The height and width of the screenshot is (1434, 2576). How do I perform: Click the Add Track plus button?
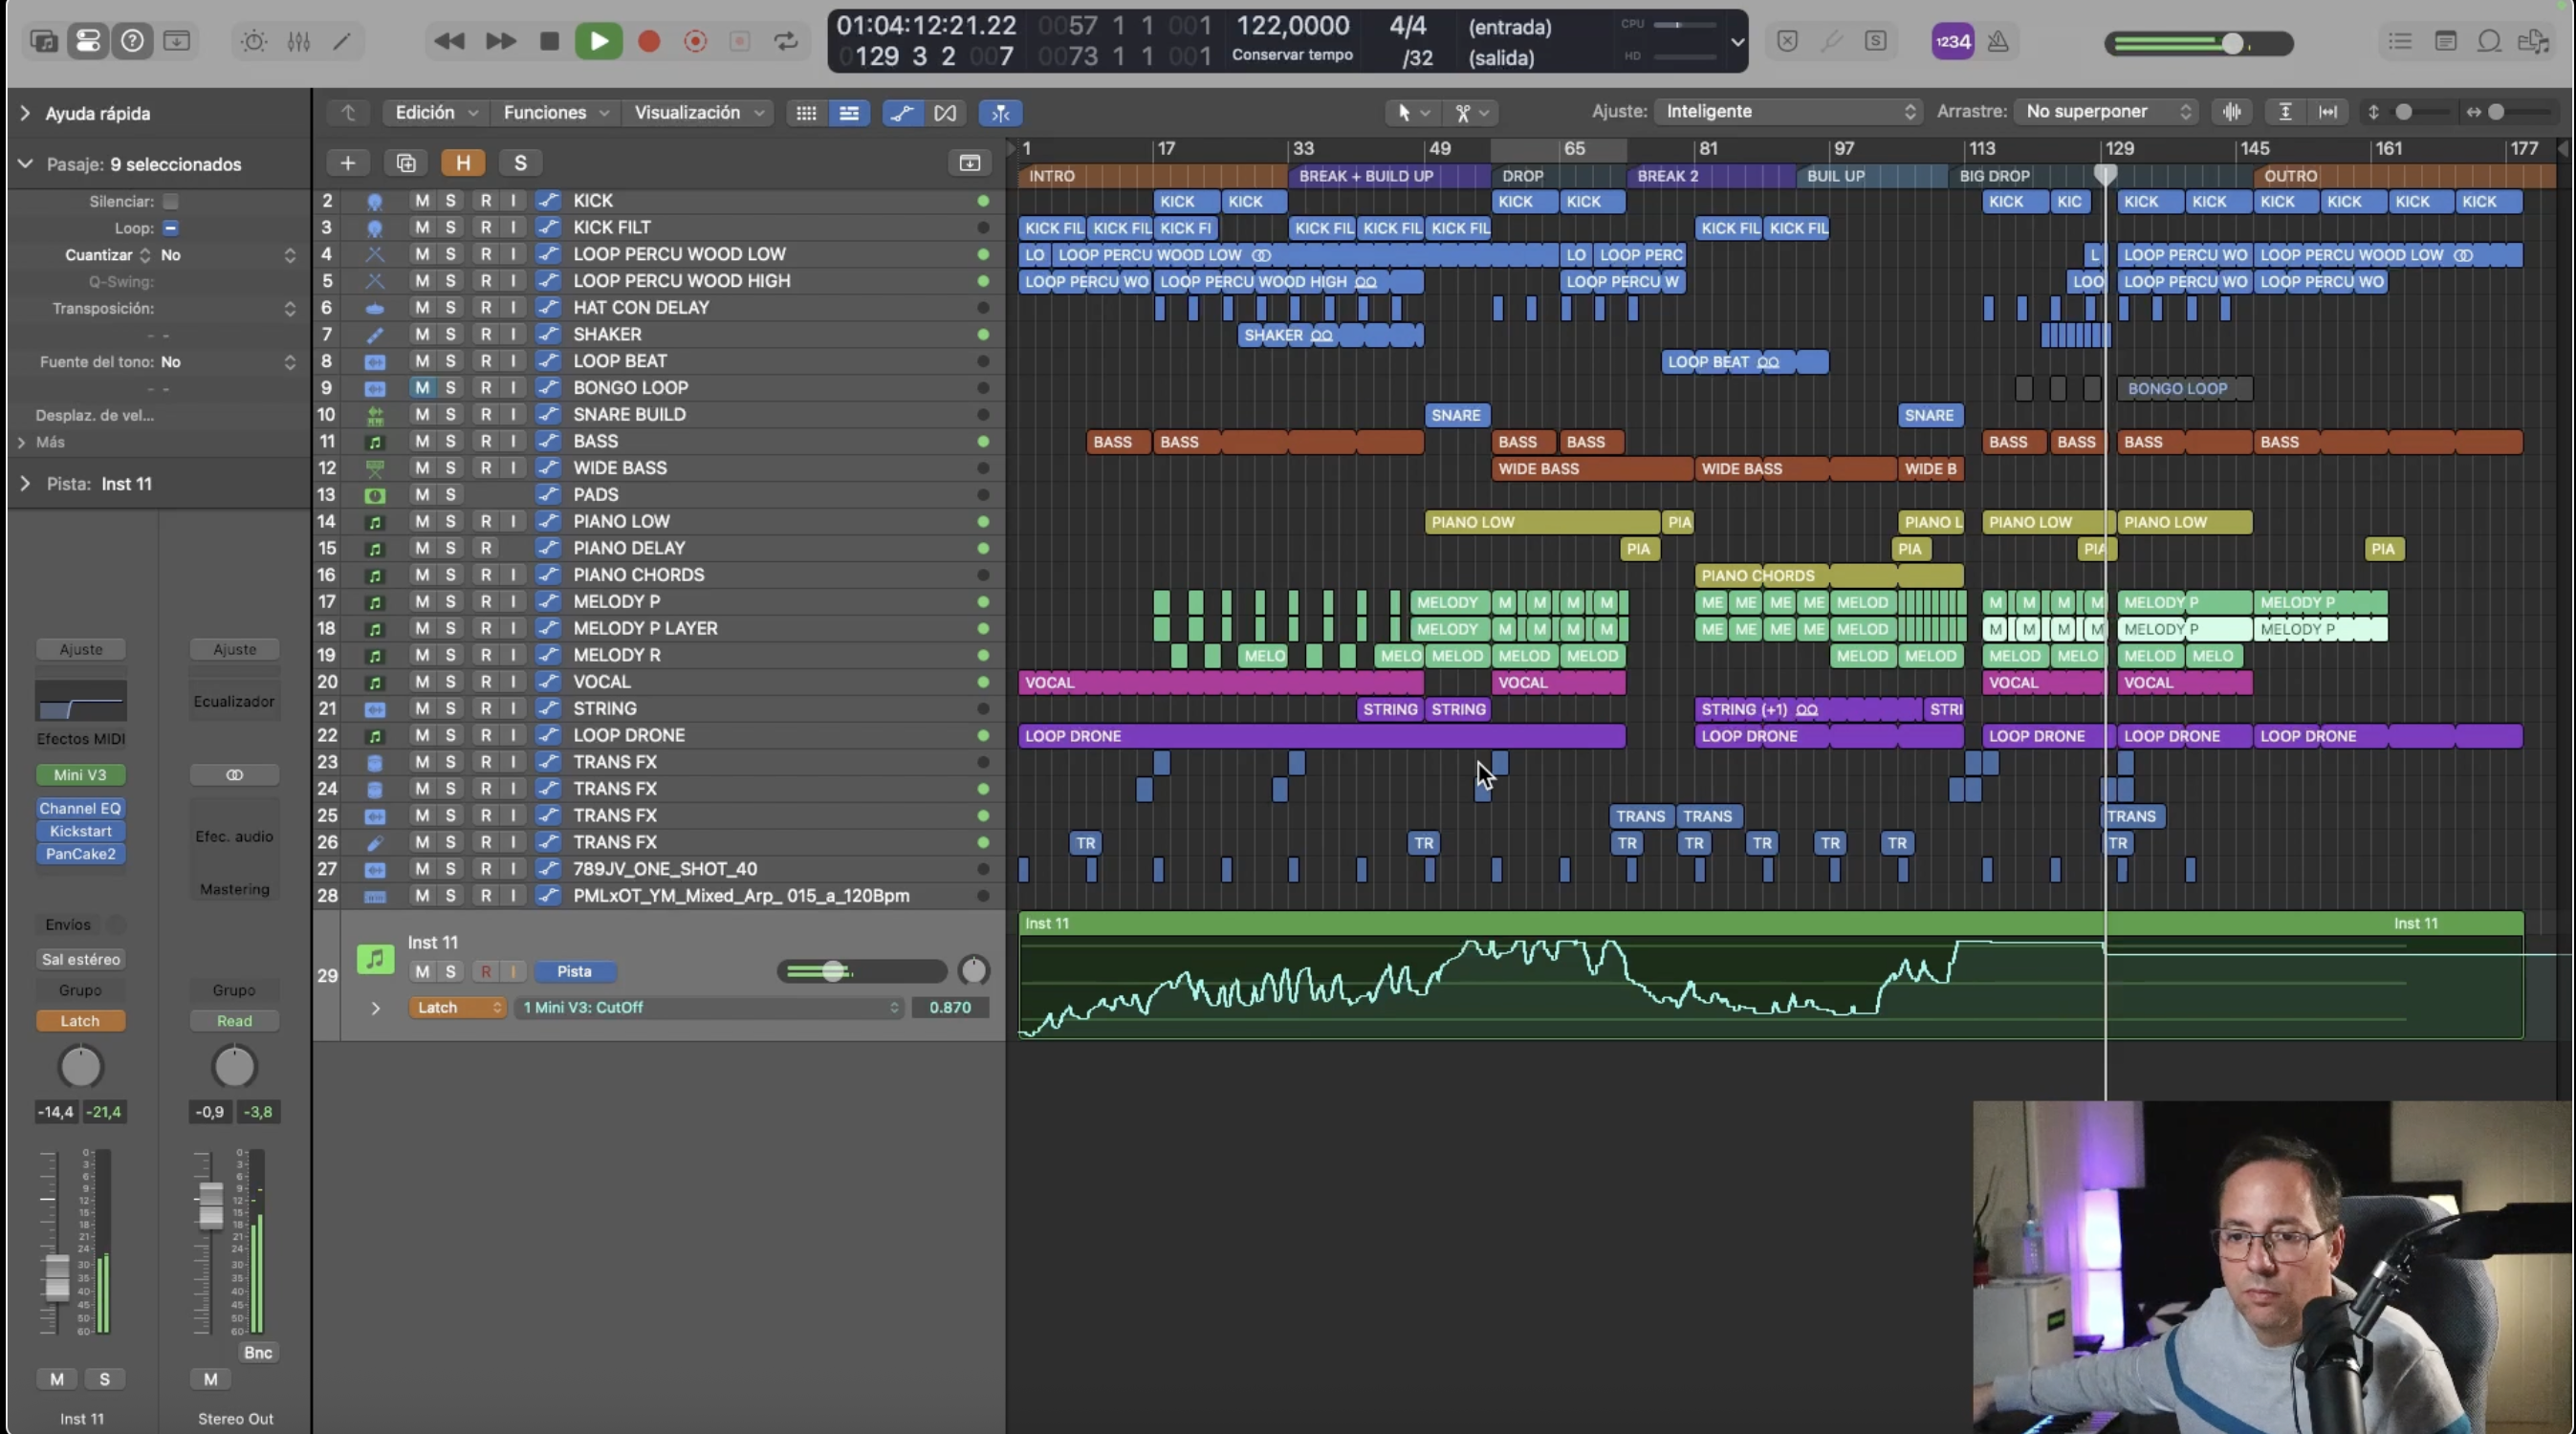point(347,163)
